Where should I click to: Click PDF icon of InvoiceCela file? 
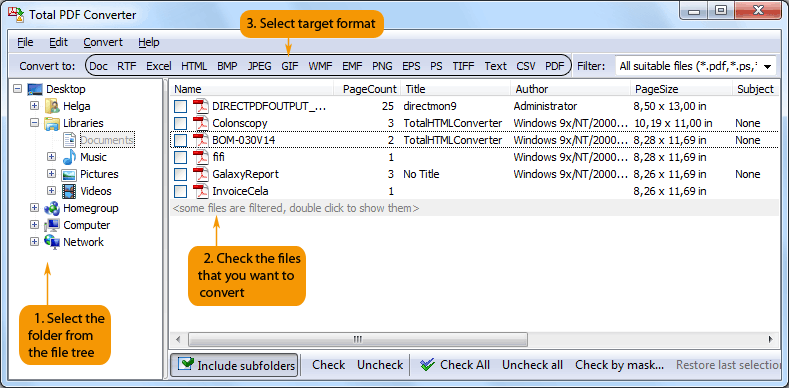[x=201, y=191]
